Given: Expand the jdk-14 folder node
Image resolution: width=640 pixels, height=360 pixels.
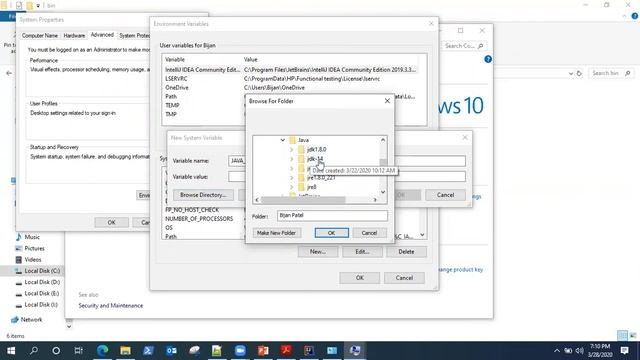Looking at the screenshot, I should [291, 159].
